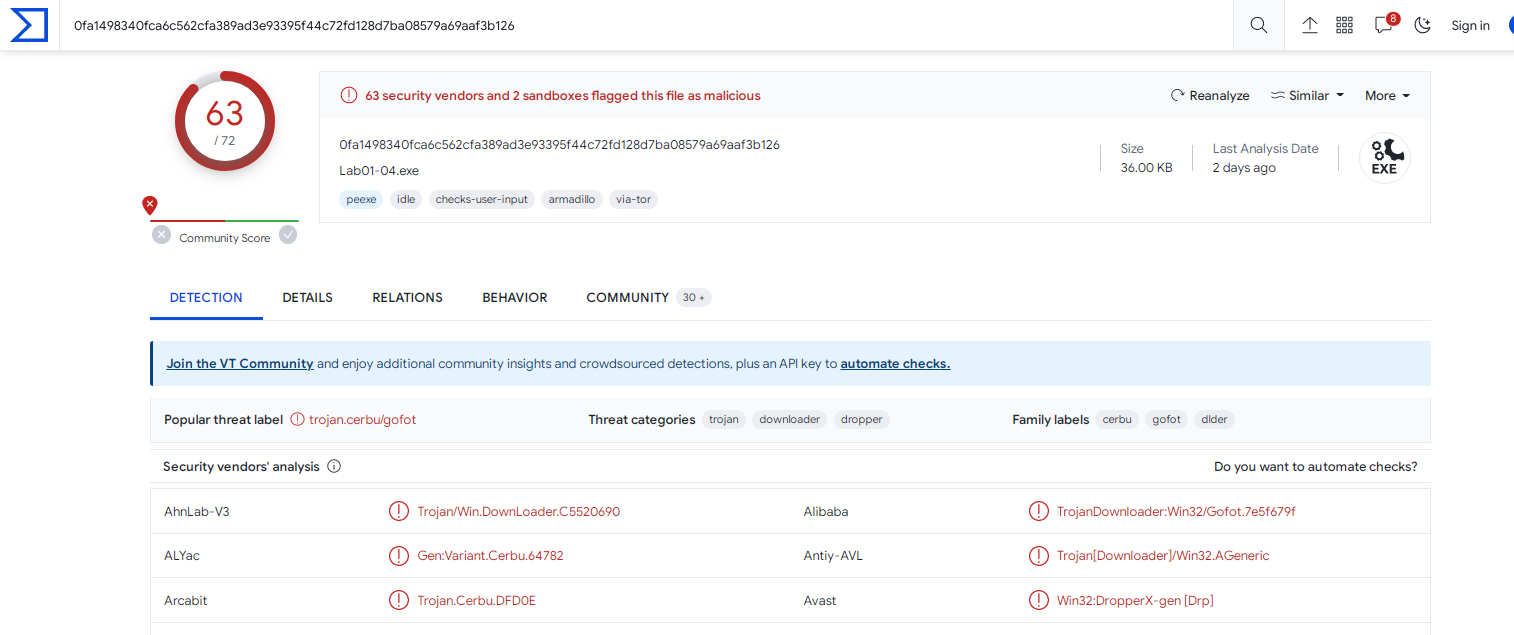The width and height of the screenshot is (1514, 635).
Task: Select the armadillo tag
Action: point(572,199)
